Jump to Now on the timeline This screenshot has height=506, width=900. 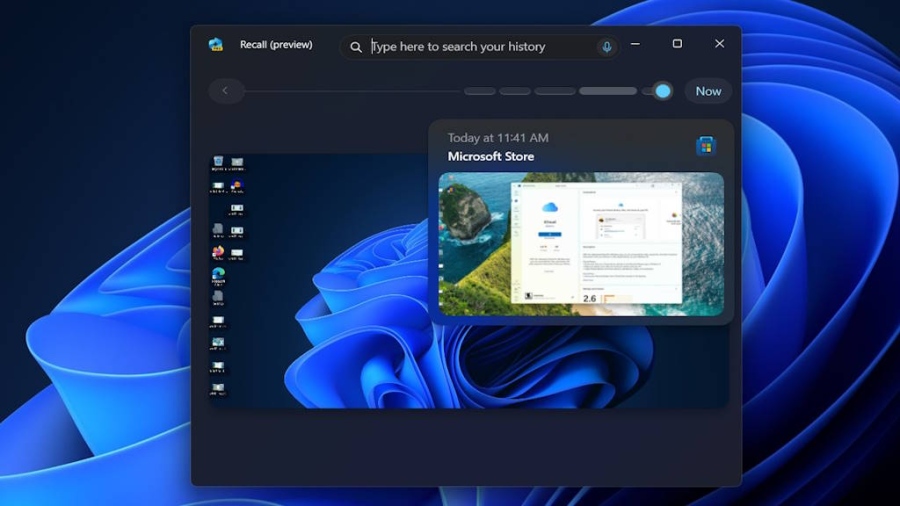coord(708,91)
